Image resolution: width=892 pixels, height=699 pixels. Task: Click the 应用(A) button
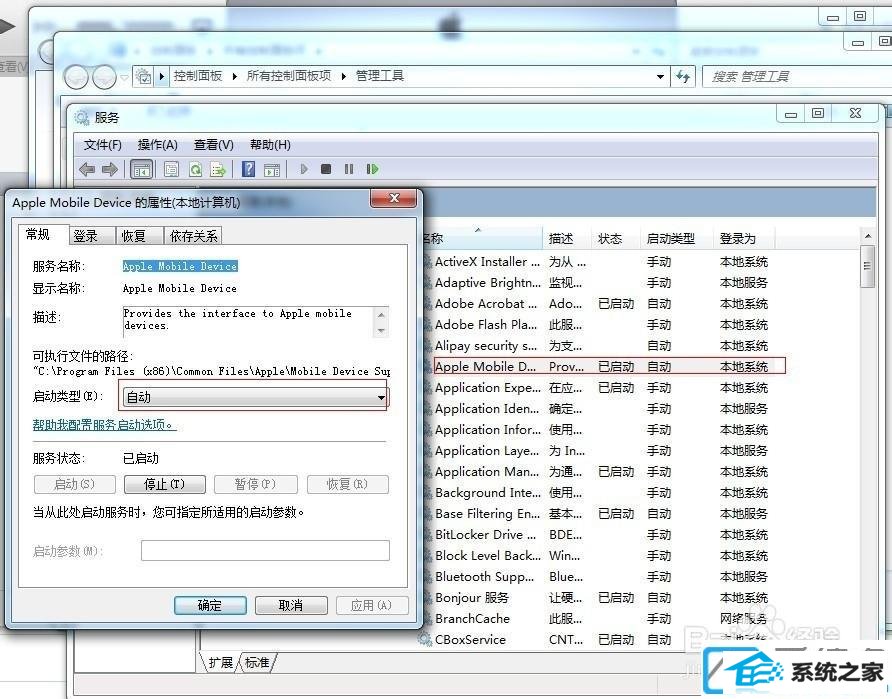371,605
